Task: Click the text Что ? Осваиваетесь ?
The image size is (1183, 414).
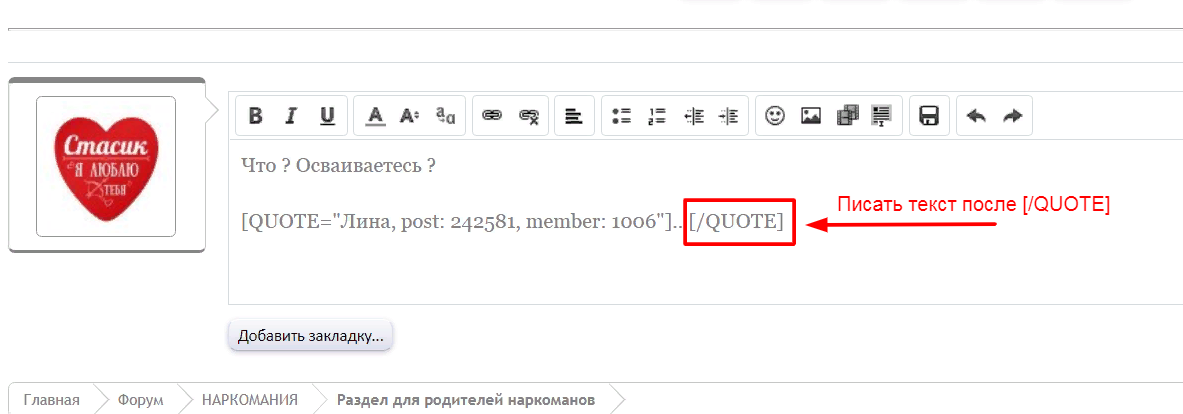Action: 338,165
